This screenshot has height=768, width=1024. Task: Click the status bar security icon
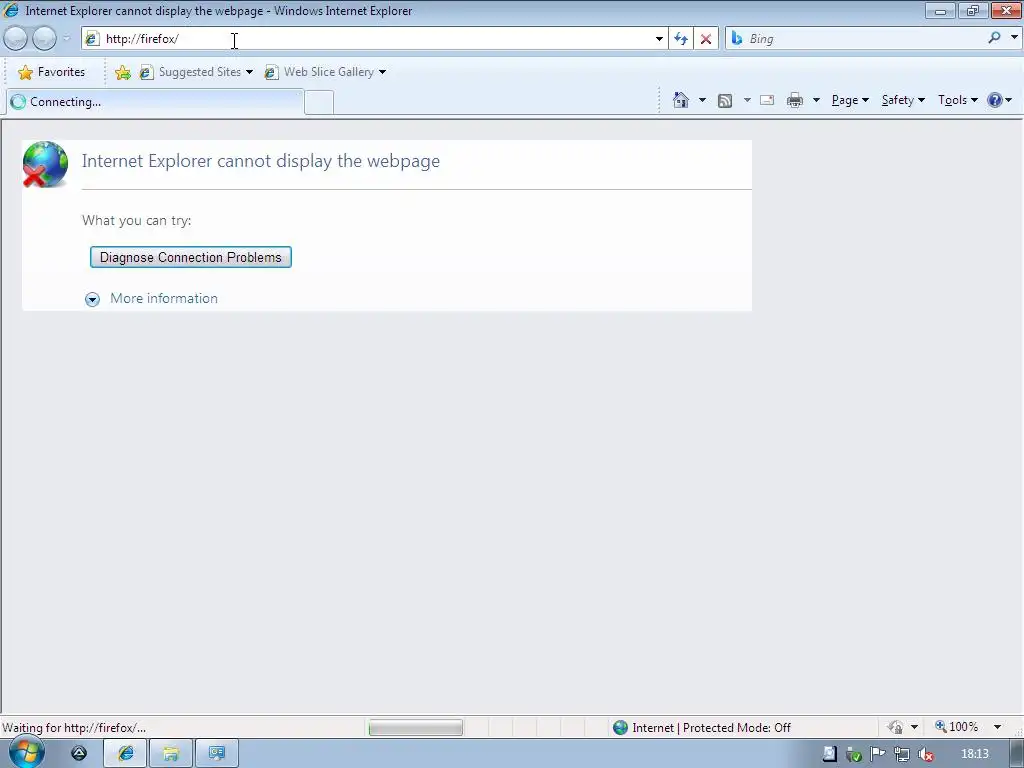tap(895, 727)
